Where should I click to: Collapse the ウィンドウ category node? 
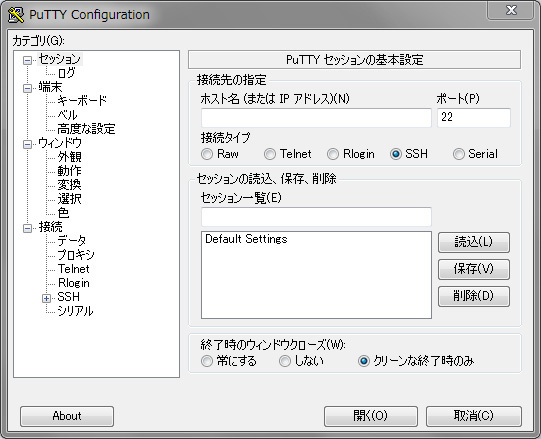coord(27,144)
